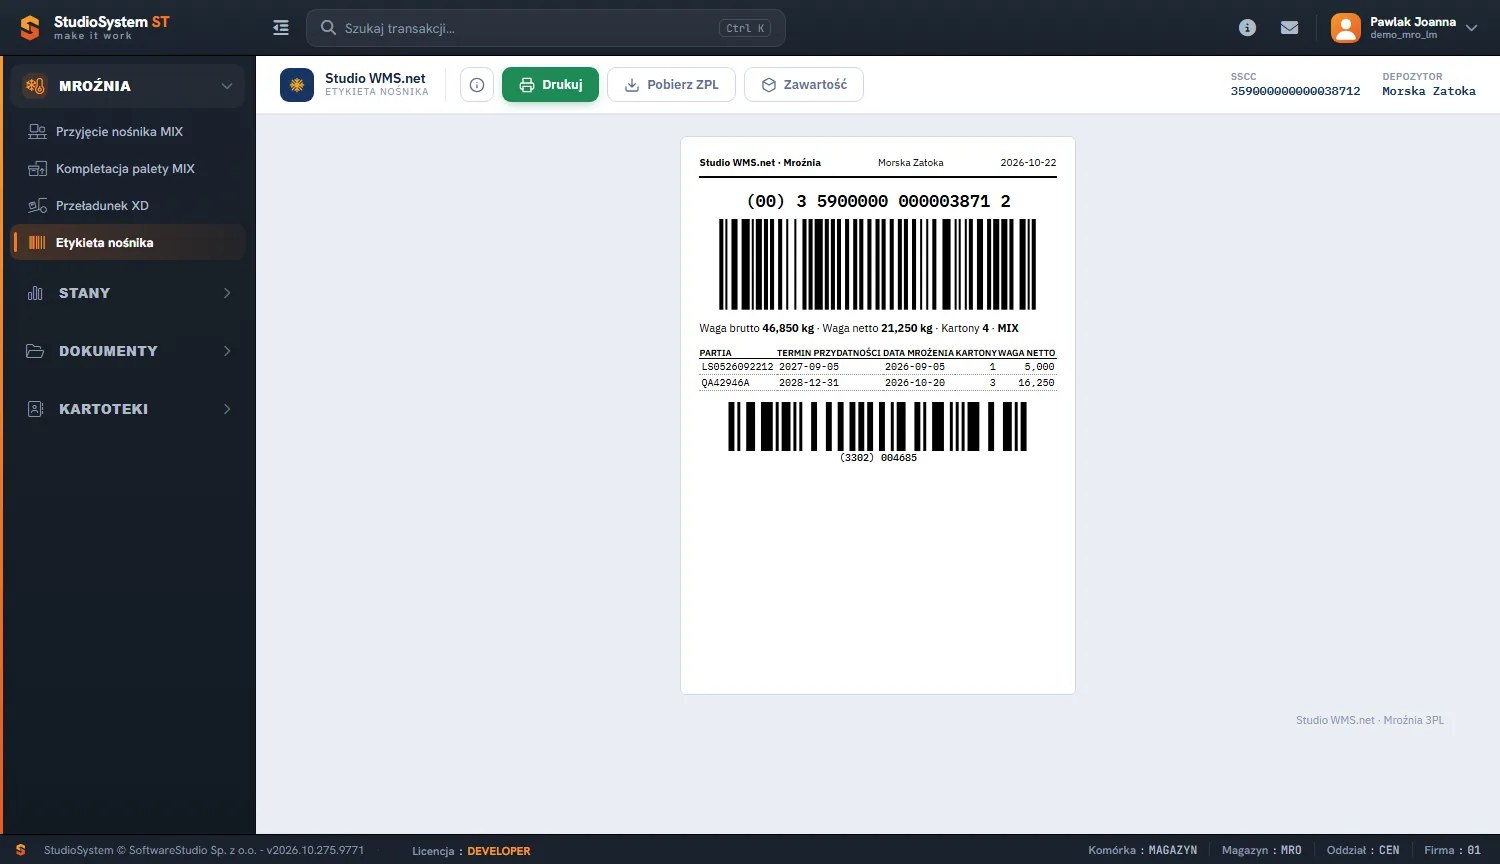This screenshot has width=1500, height=864.
Task: Open the messages envelope icon
Action: click(x=1290, y=28)
